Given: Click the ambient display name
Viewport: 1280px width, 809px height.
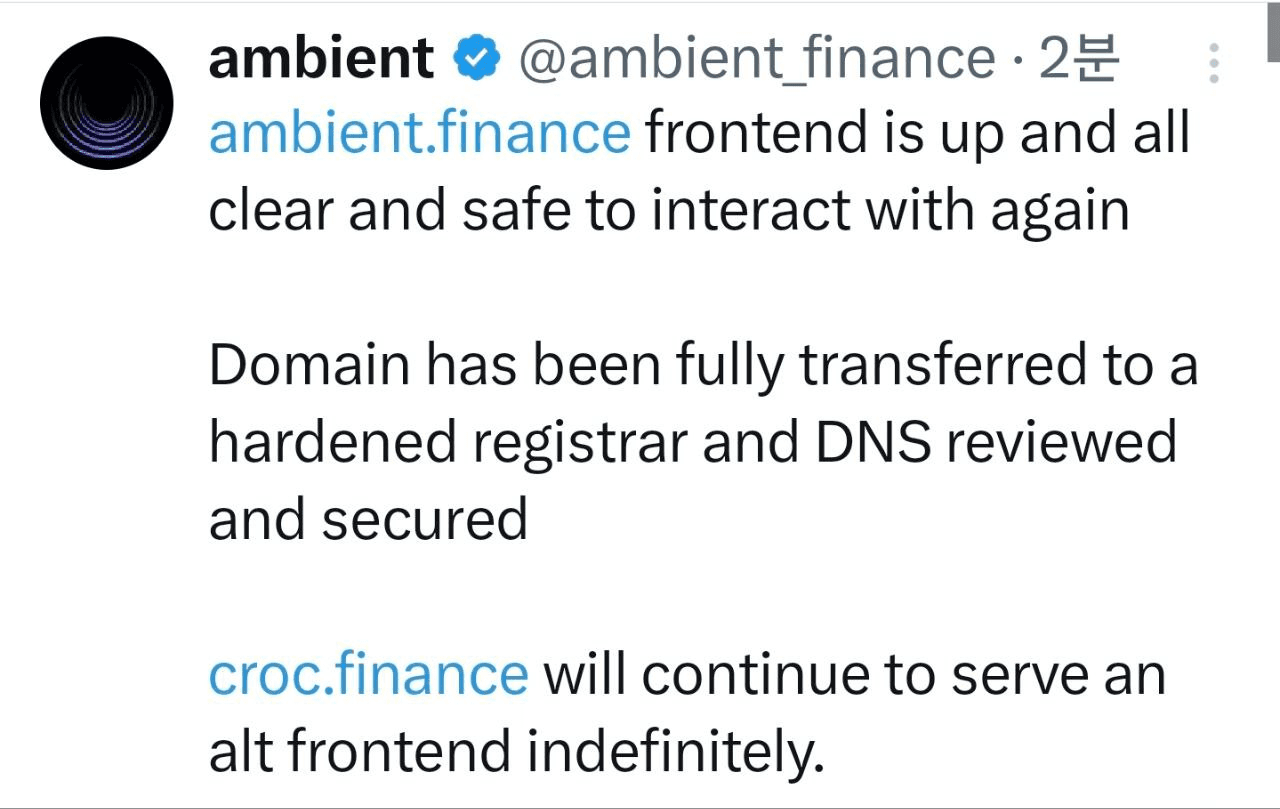Looking at the screenshot, I should tap(321, 59).
